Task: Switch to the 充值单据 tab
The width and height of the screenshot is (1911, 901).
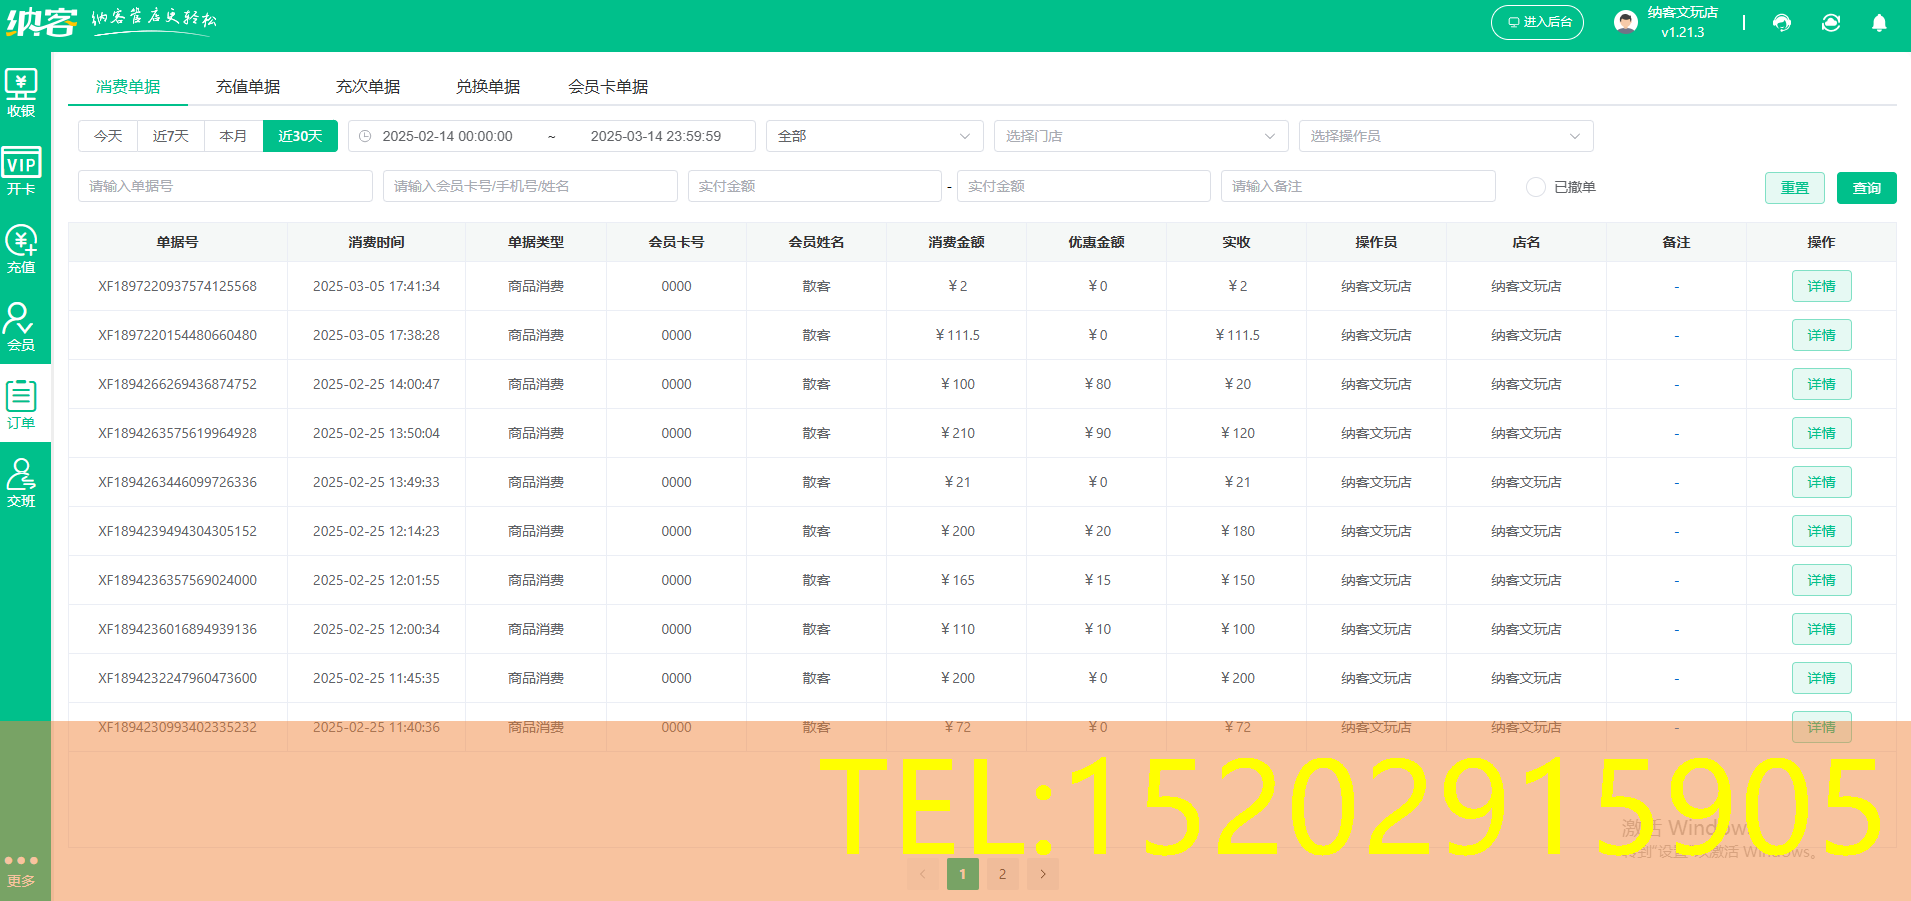Action: tap(250, 86)
